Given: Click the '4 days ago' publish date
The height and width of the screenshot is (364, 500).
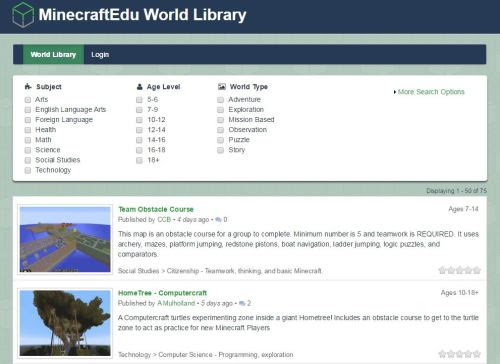Looking at the screenshot, I should [193, 219].
